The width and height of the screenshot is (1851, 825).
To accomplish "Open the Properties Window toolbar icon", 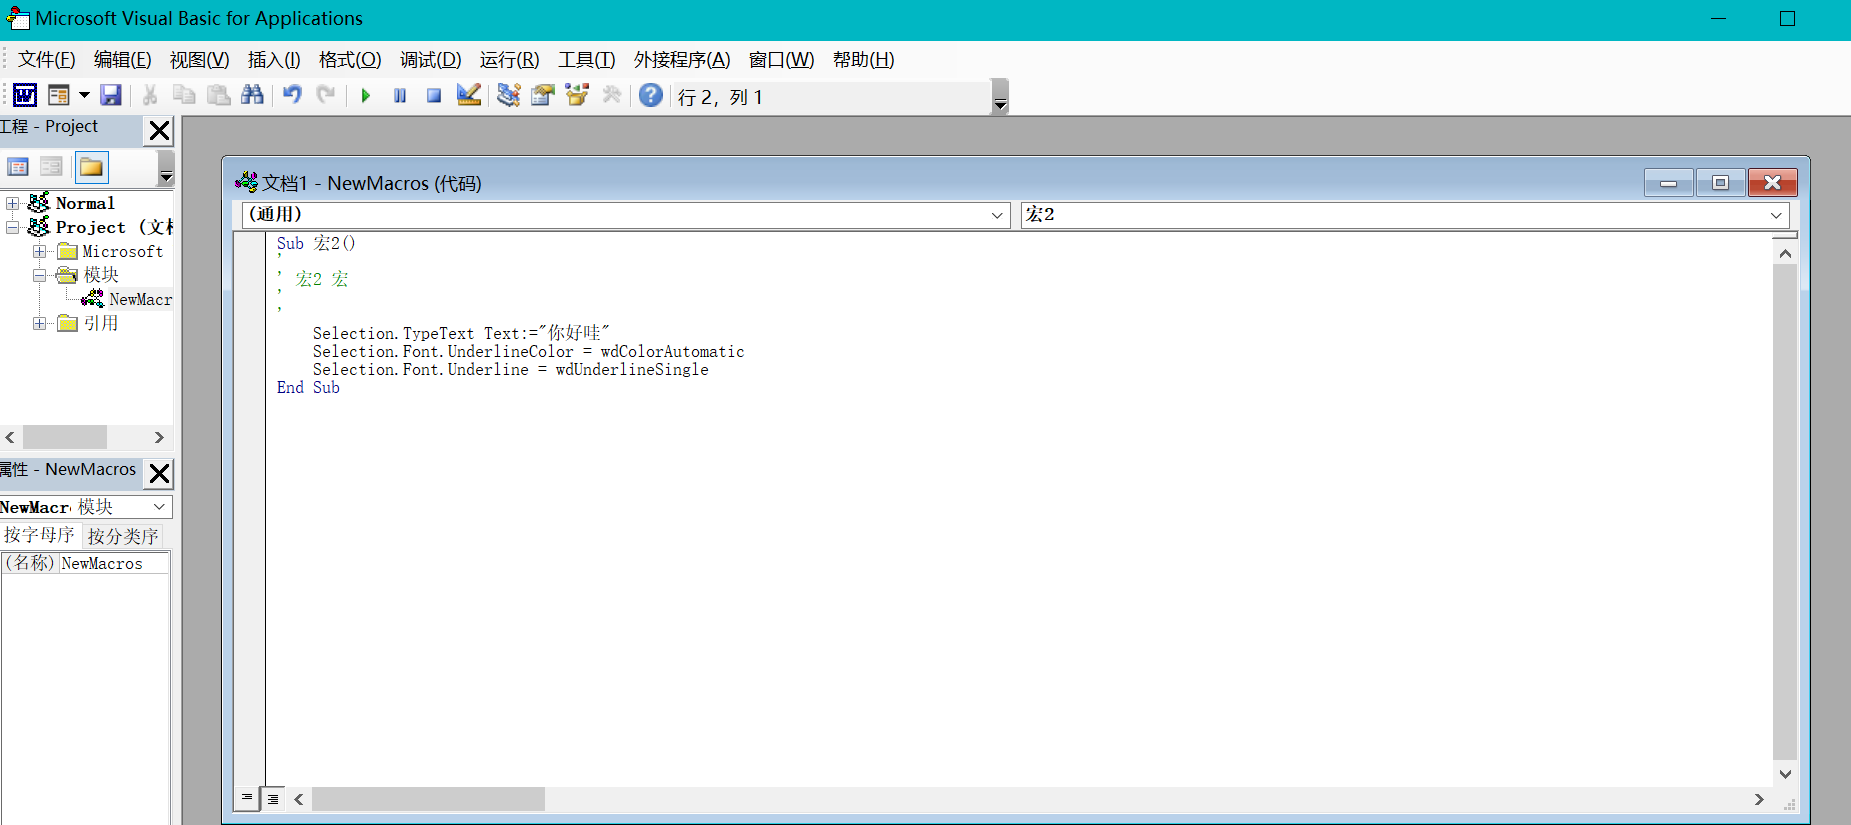I will click(543, 95).
